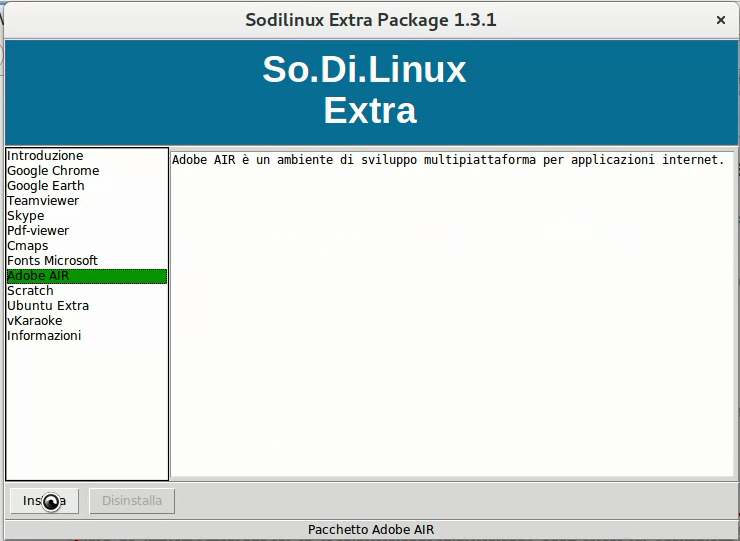Pick Fonts Microsoft in the list
Image resolution: width=740 pixels, height=541 pixels.
click(53, 261)
